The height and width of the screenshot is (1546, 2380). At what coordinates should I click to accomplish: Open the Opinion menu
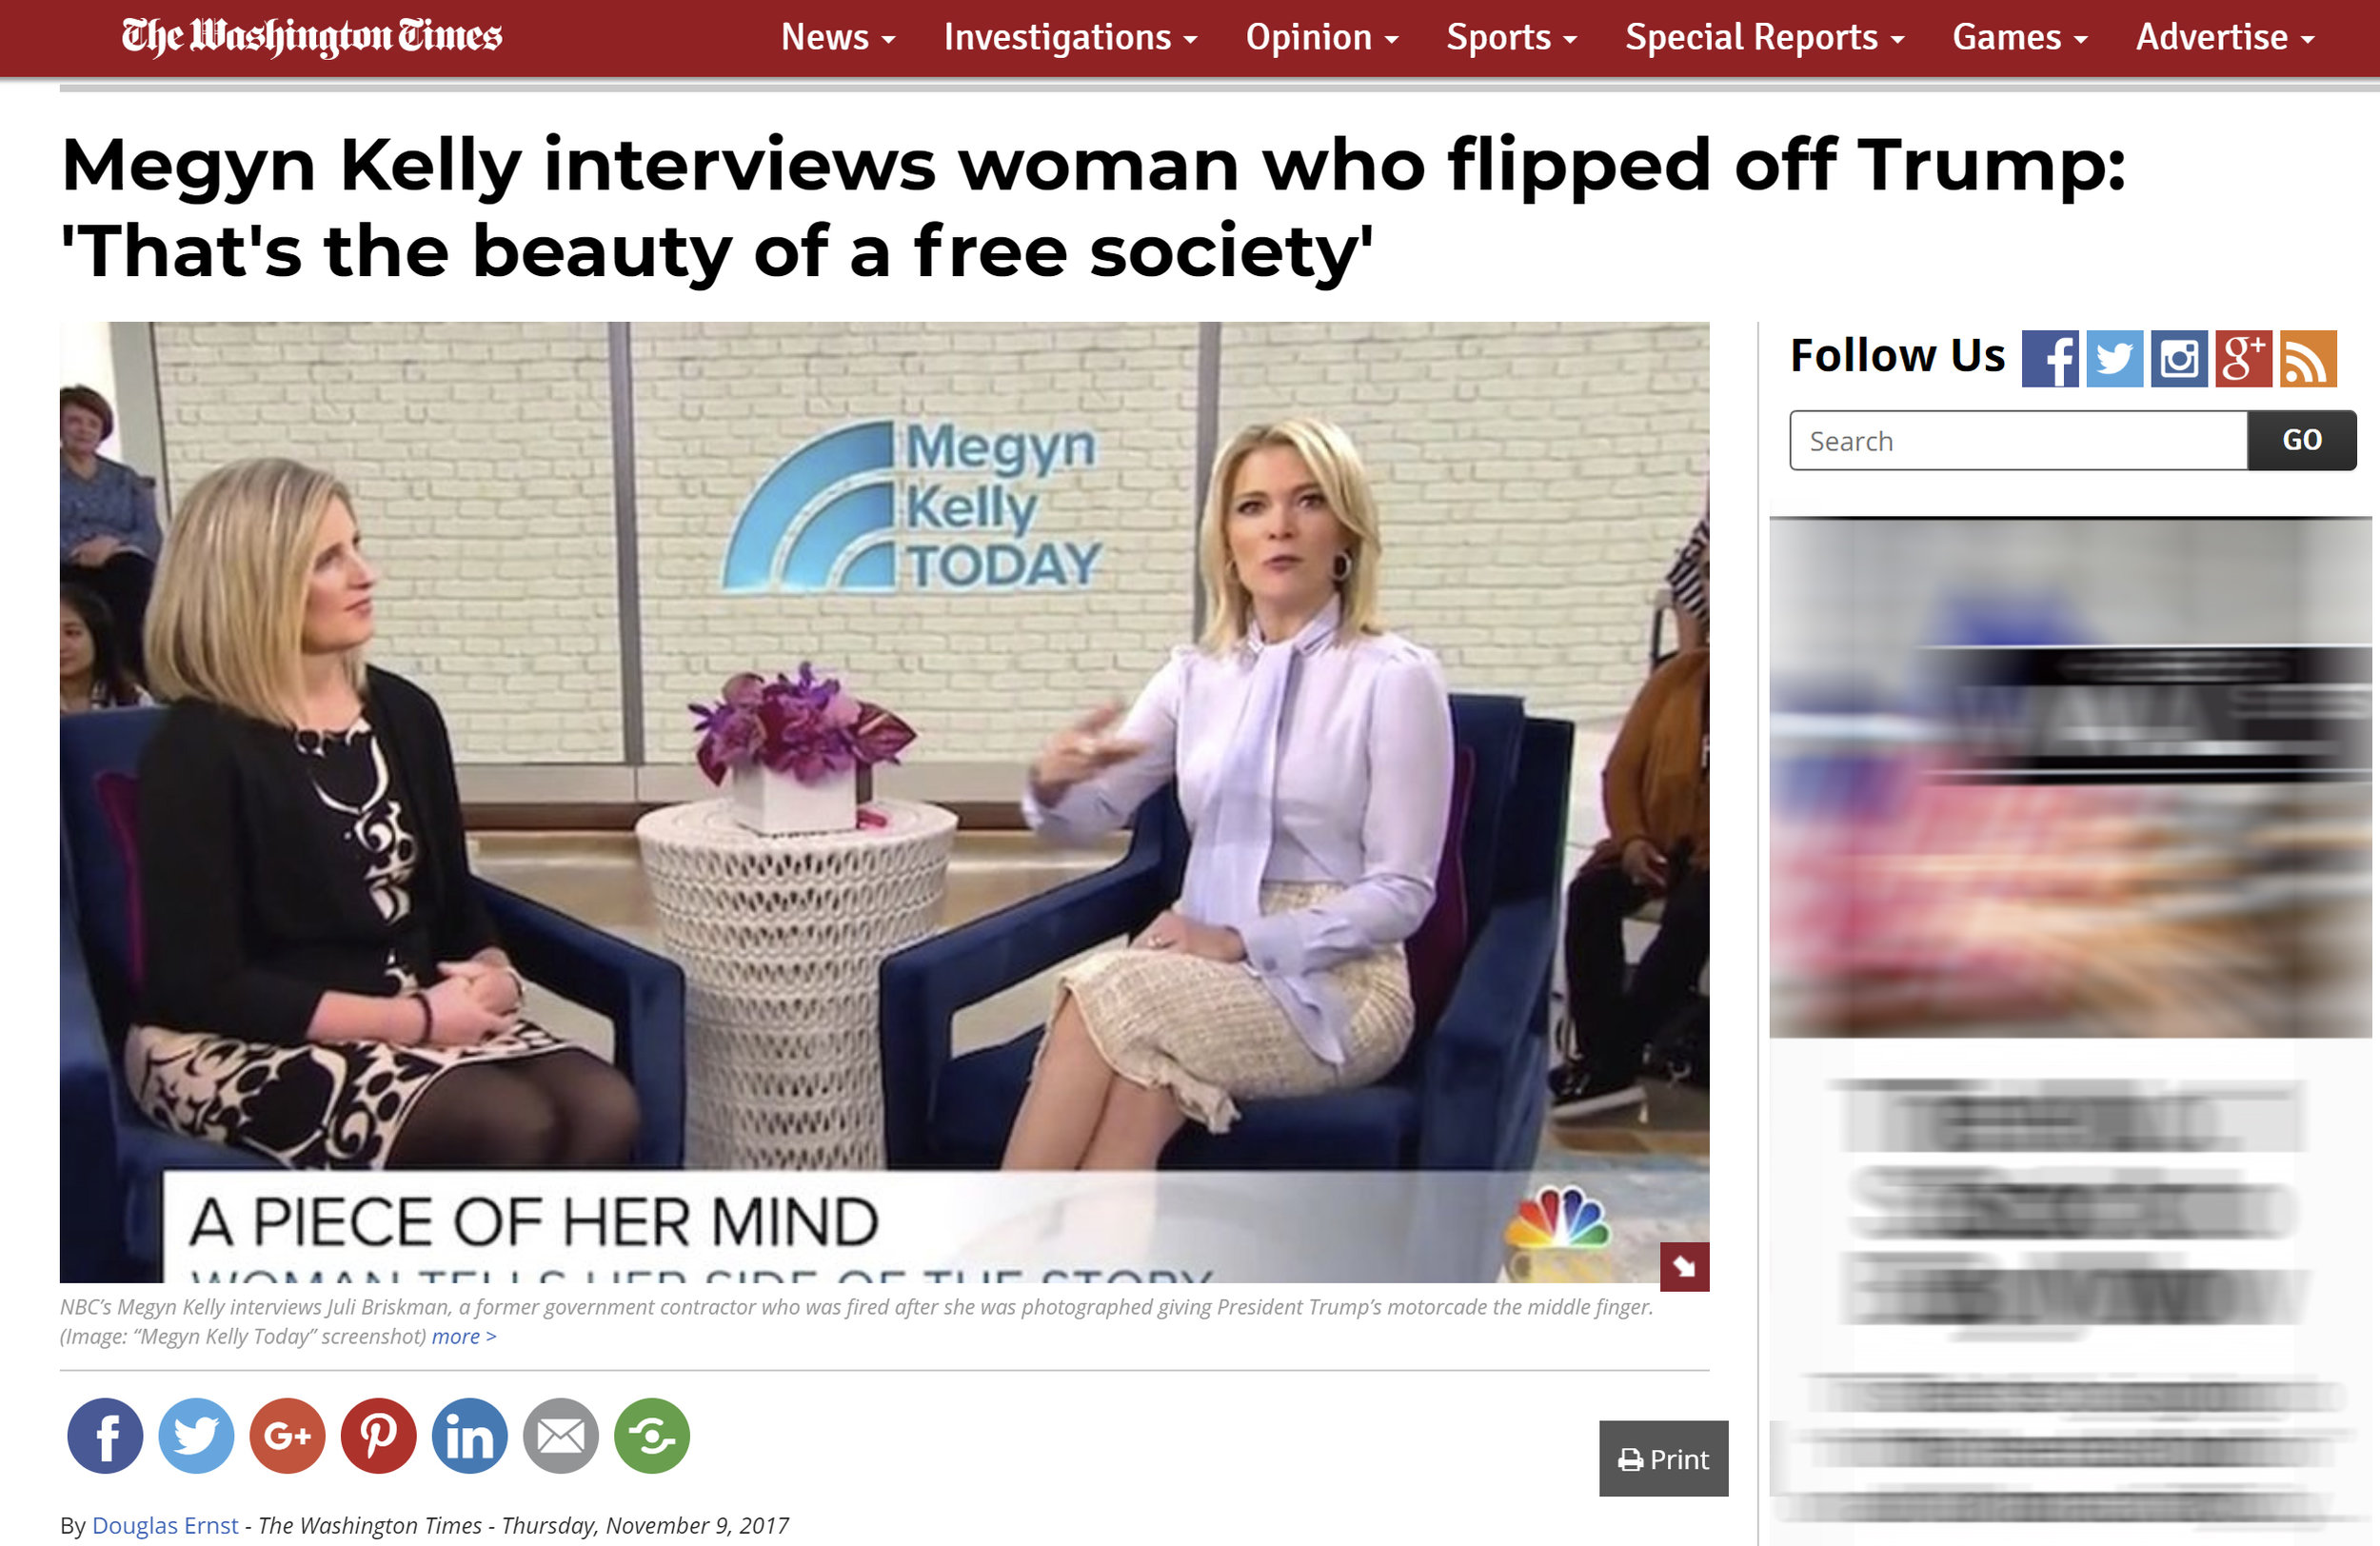tap(1321, 37)
